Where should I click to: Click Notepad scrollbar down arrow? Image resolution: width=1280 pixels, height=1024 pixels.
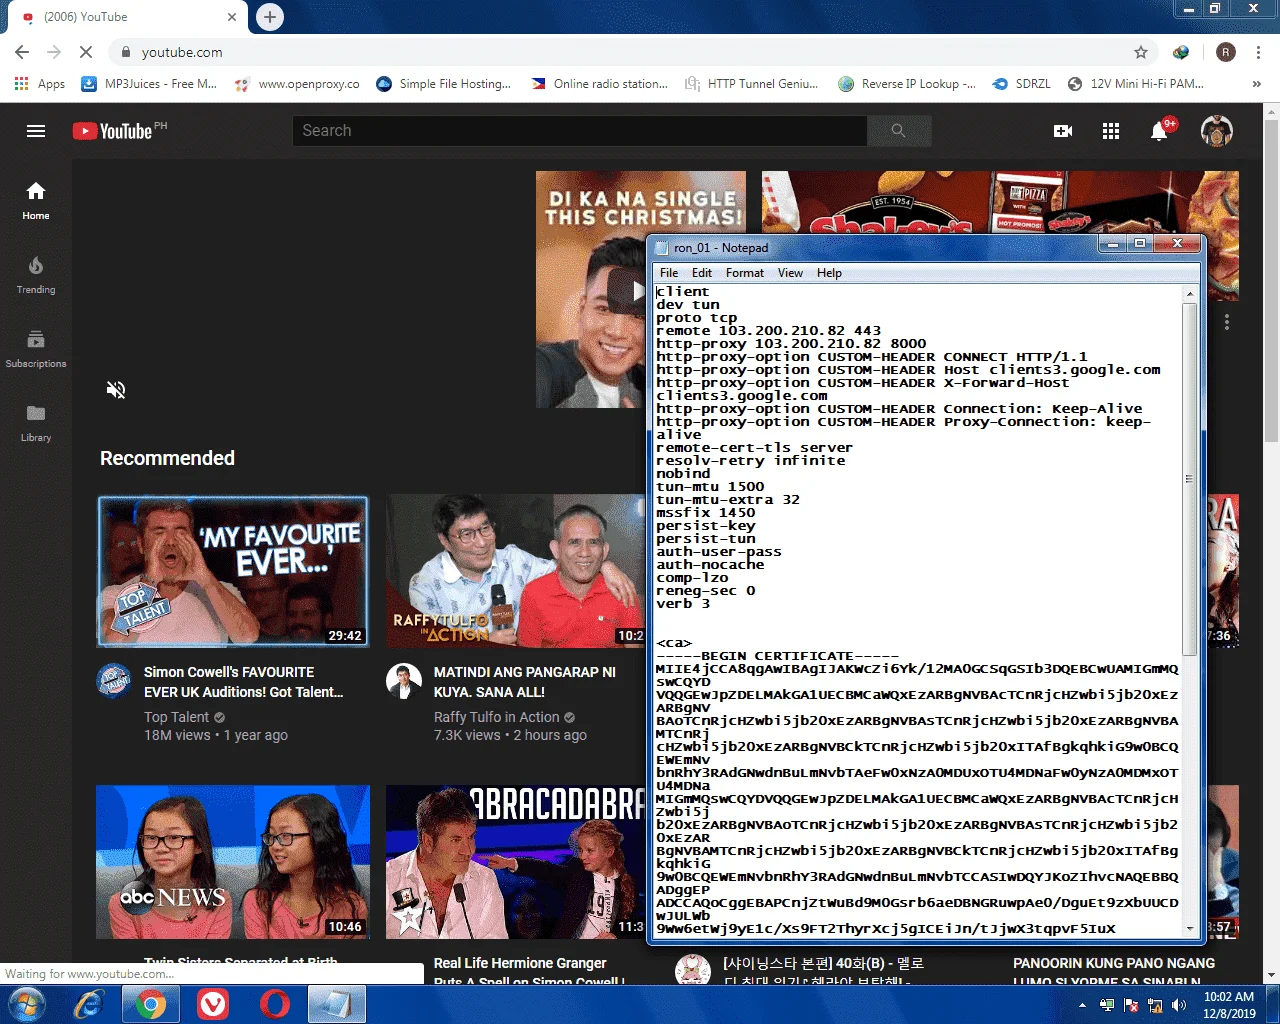click(x=1190, y=928)
